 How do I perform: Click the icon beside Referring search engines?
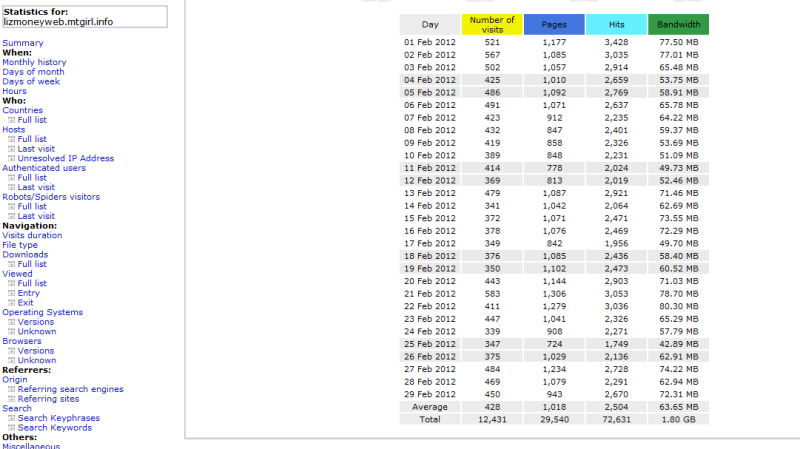tap(11, 389)
